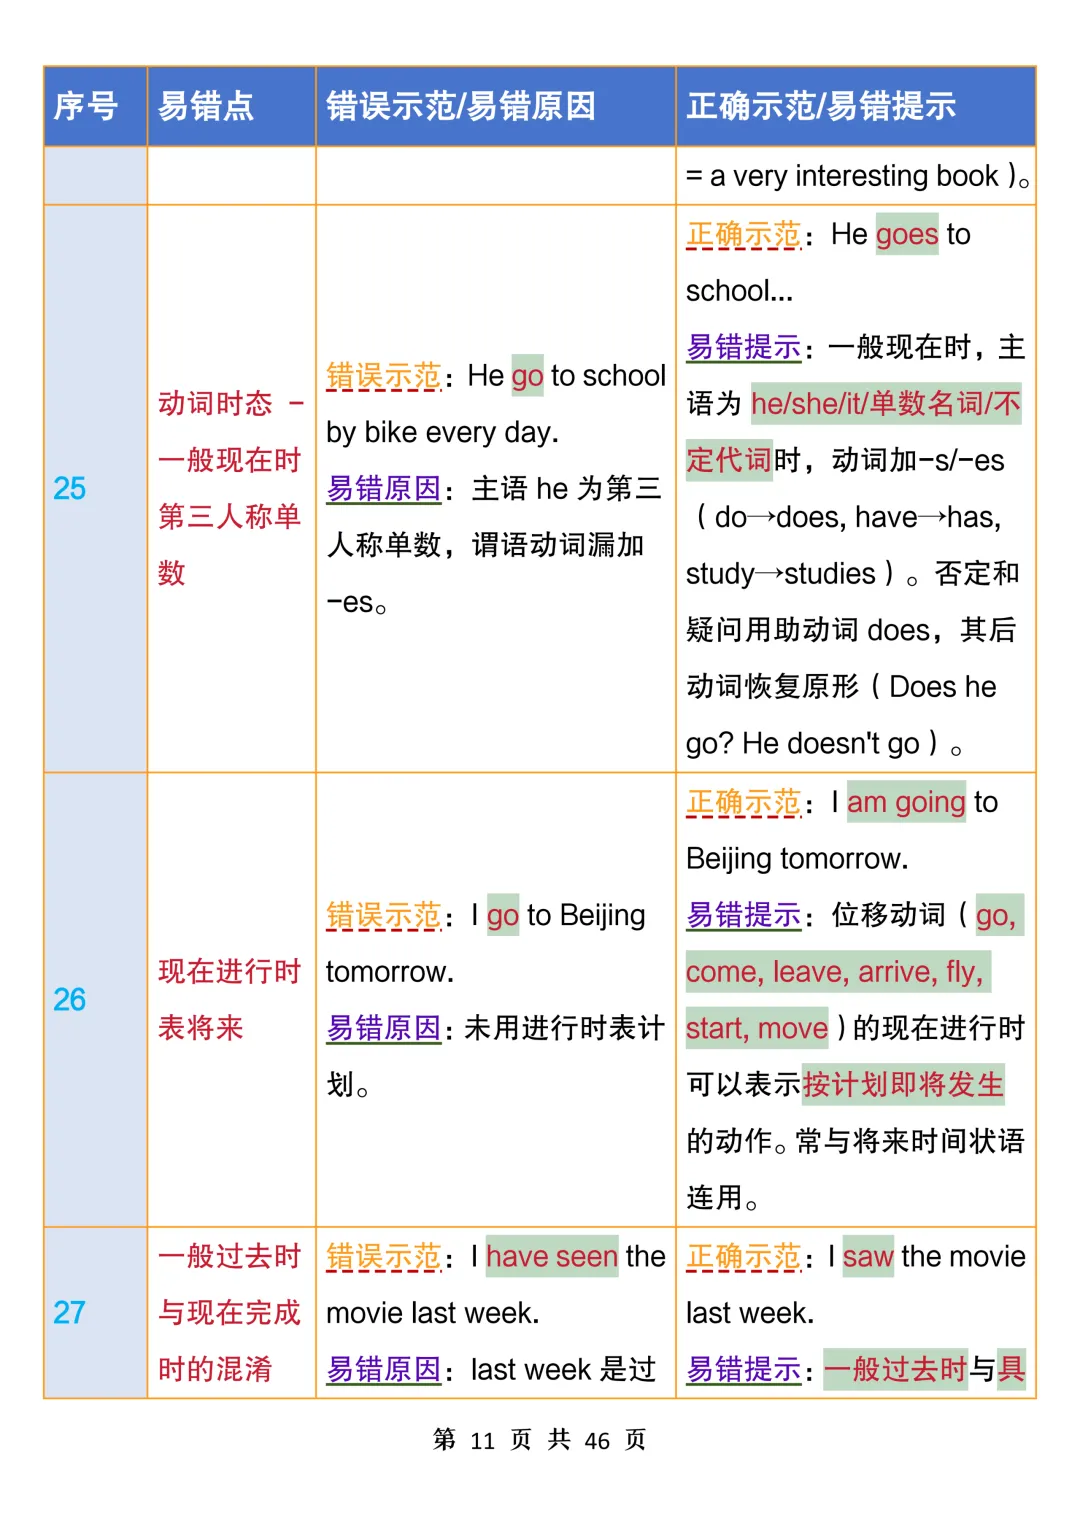Image resolution: width=1080 pixels, height=1527 pixels.
Task: Click row number 25
Action: point(70,488)
